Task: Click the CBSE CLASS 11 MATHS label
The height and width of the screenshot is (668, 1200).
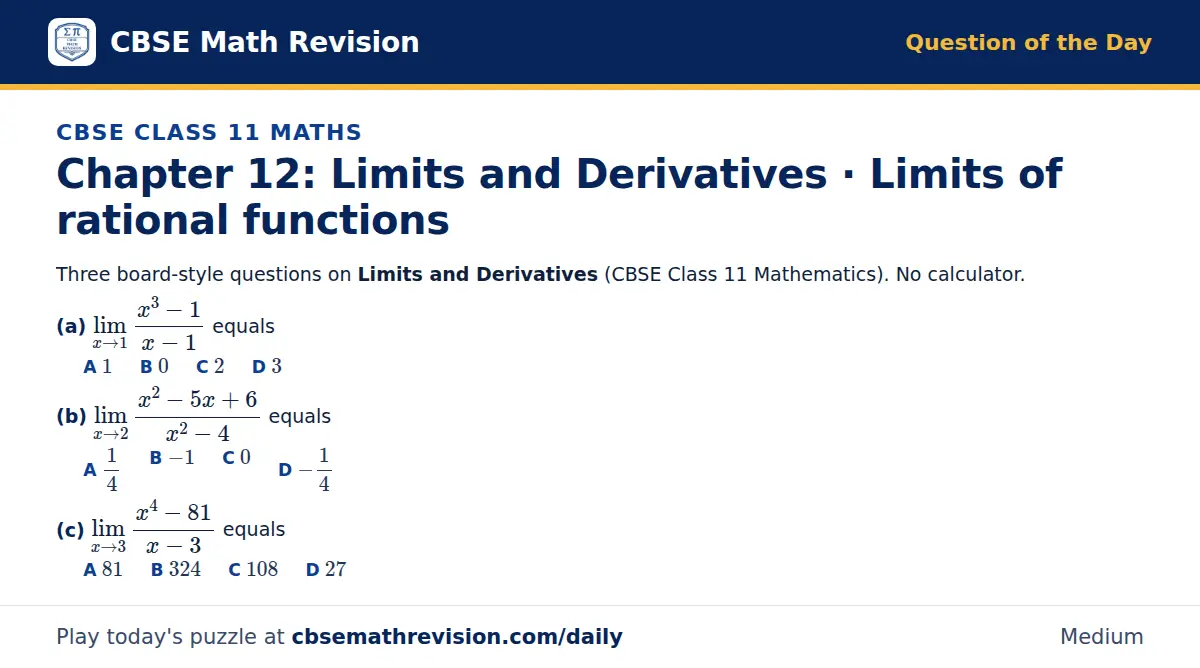Action: tap(209, 132)
